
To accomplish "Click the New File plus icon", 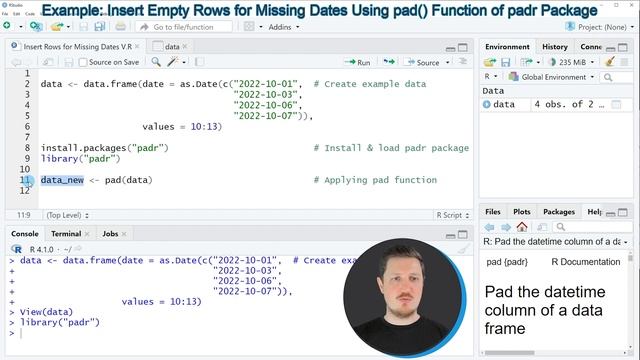I will point(7,26).
